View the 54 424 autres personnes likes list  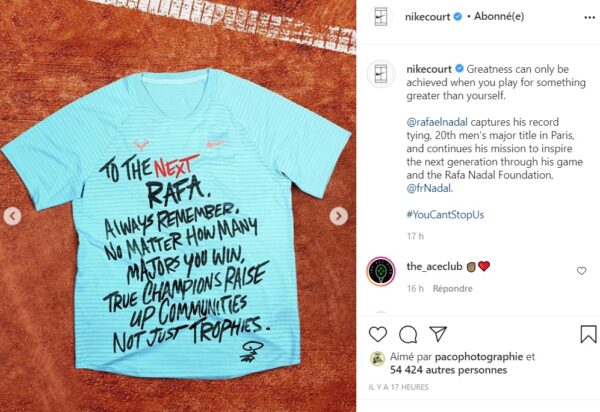point(448,370)
